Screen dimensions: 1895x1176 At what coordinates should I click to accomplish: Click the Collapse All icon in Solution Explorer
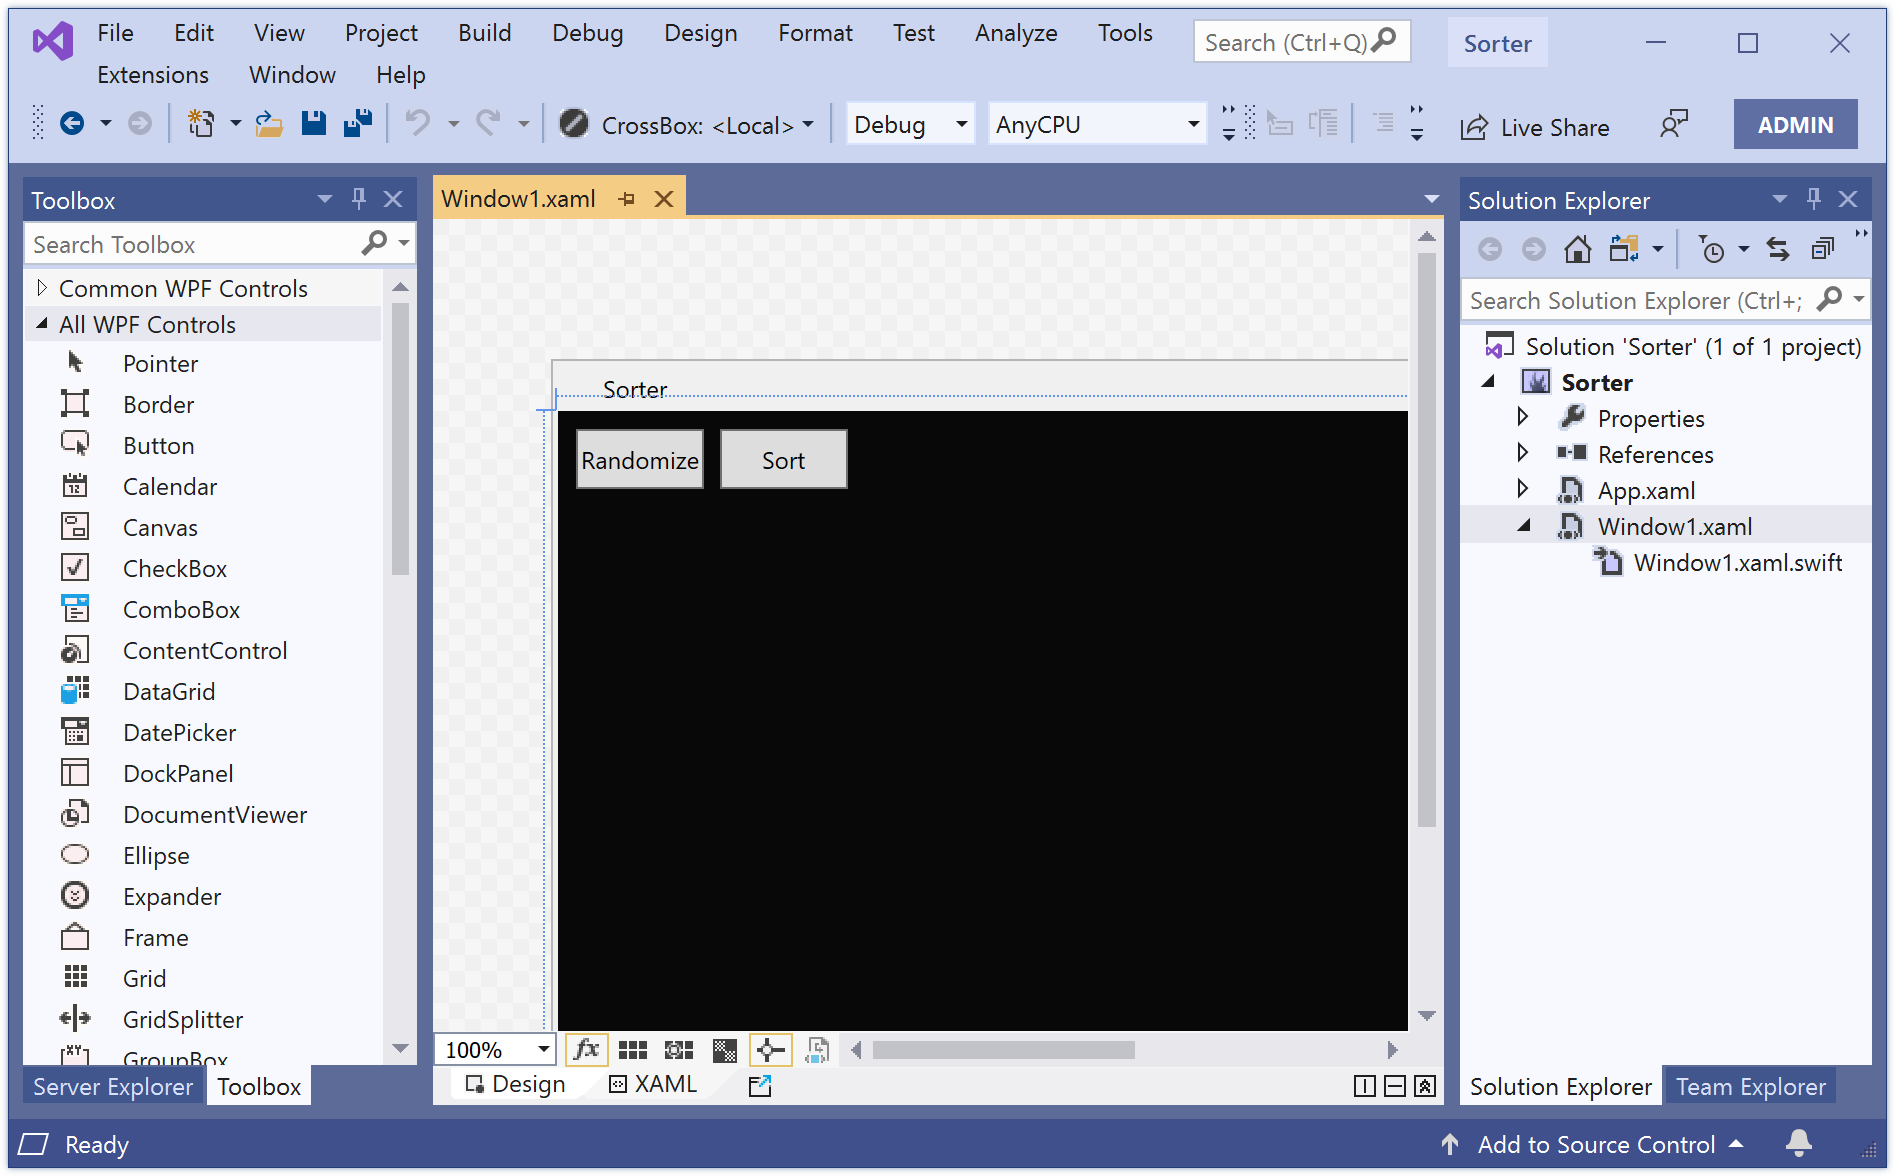[x=1823, y=249]
